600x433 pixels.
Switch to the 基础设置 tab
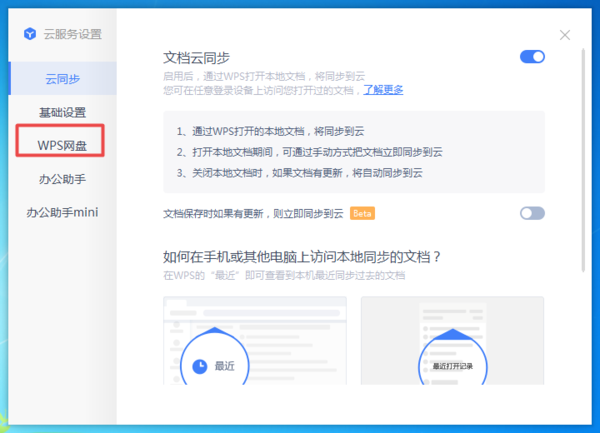tap(63, 112)
